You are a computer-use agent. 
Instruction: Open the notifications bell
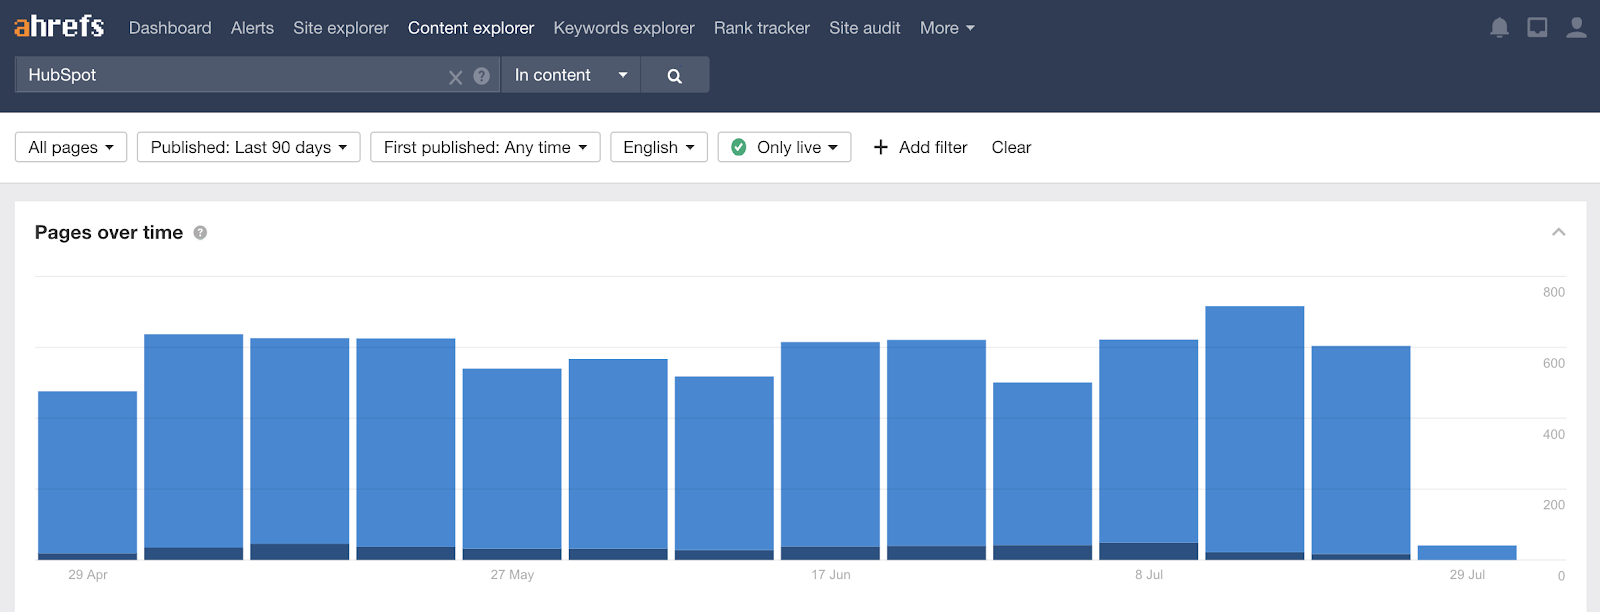[1499, 28]
